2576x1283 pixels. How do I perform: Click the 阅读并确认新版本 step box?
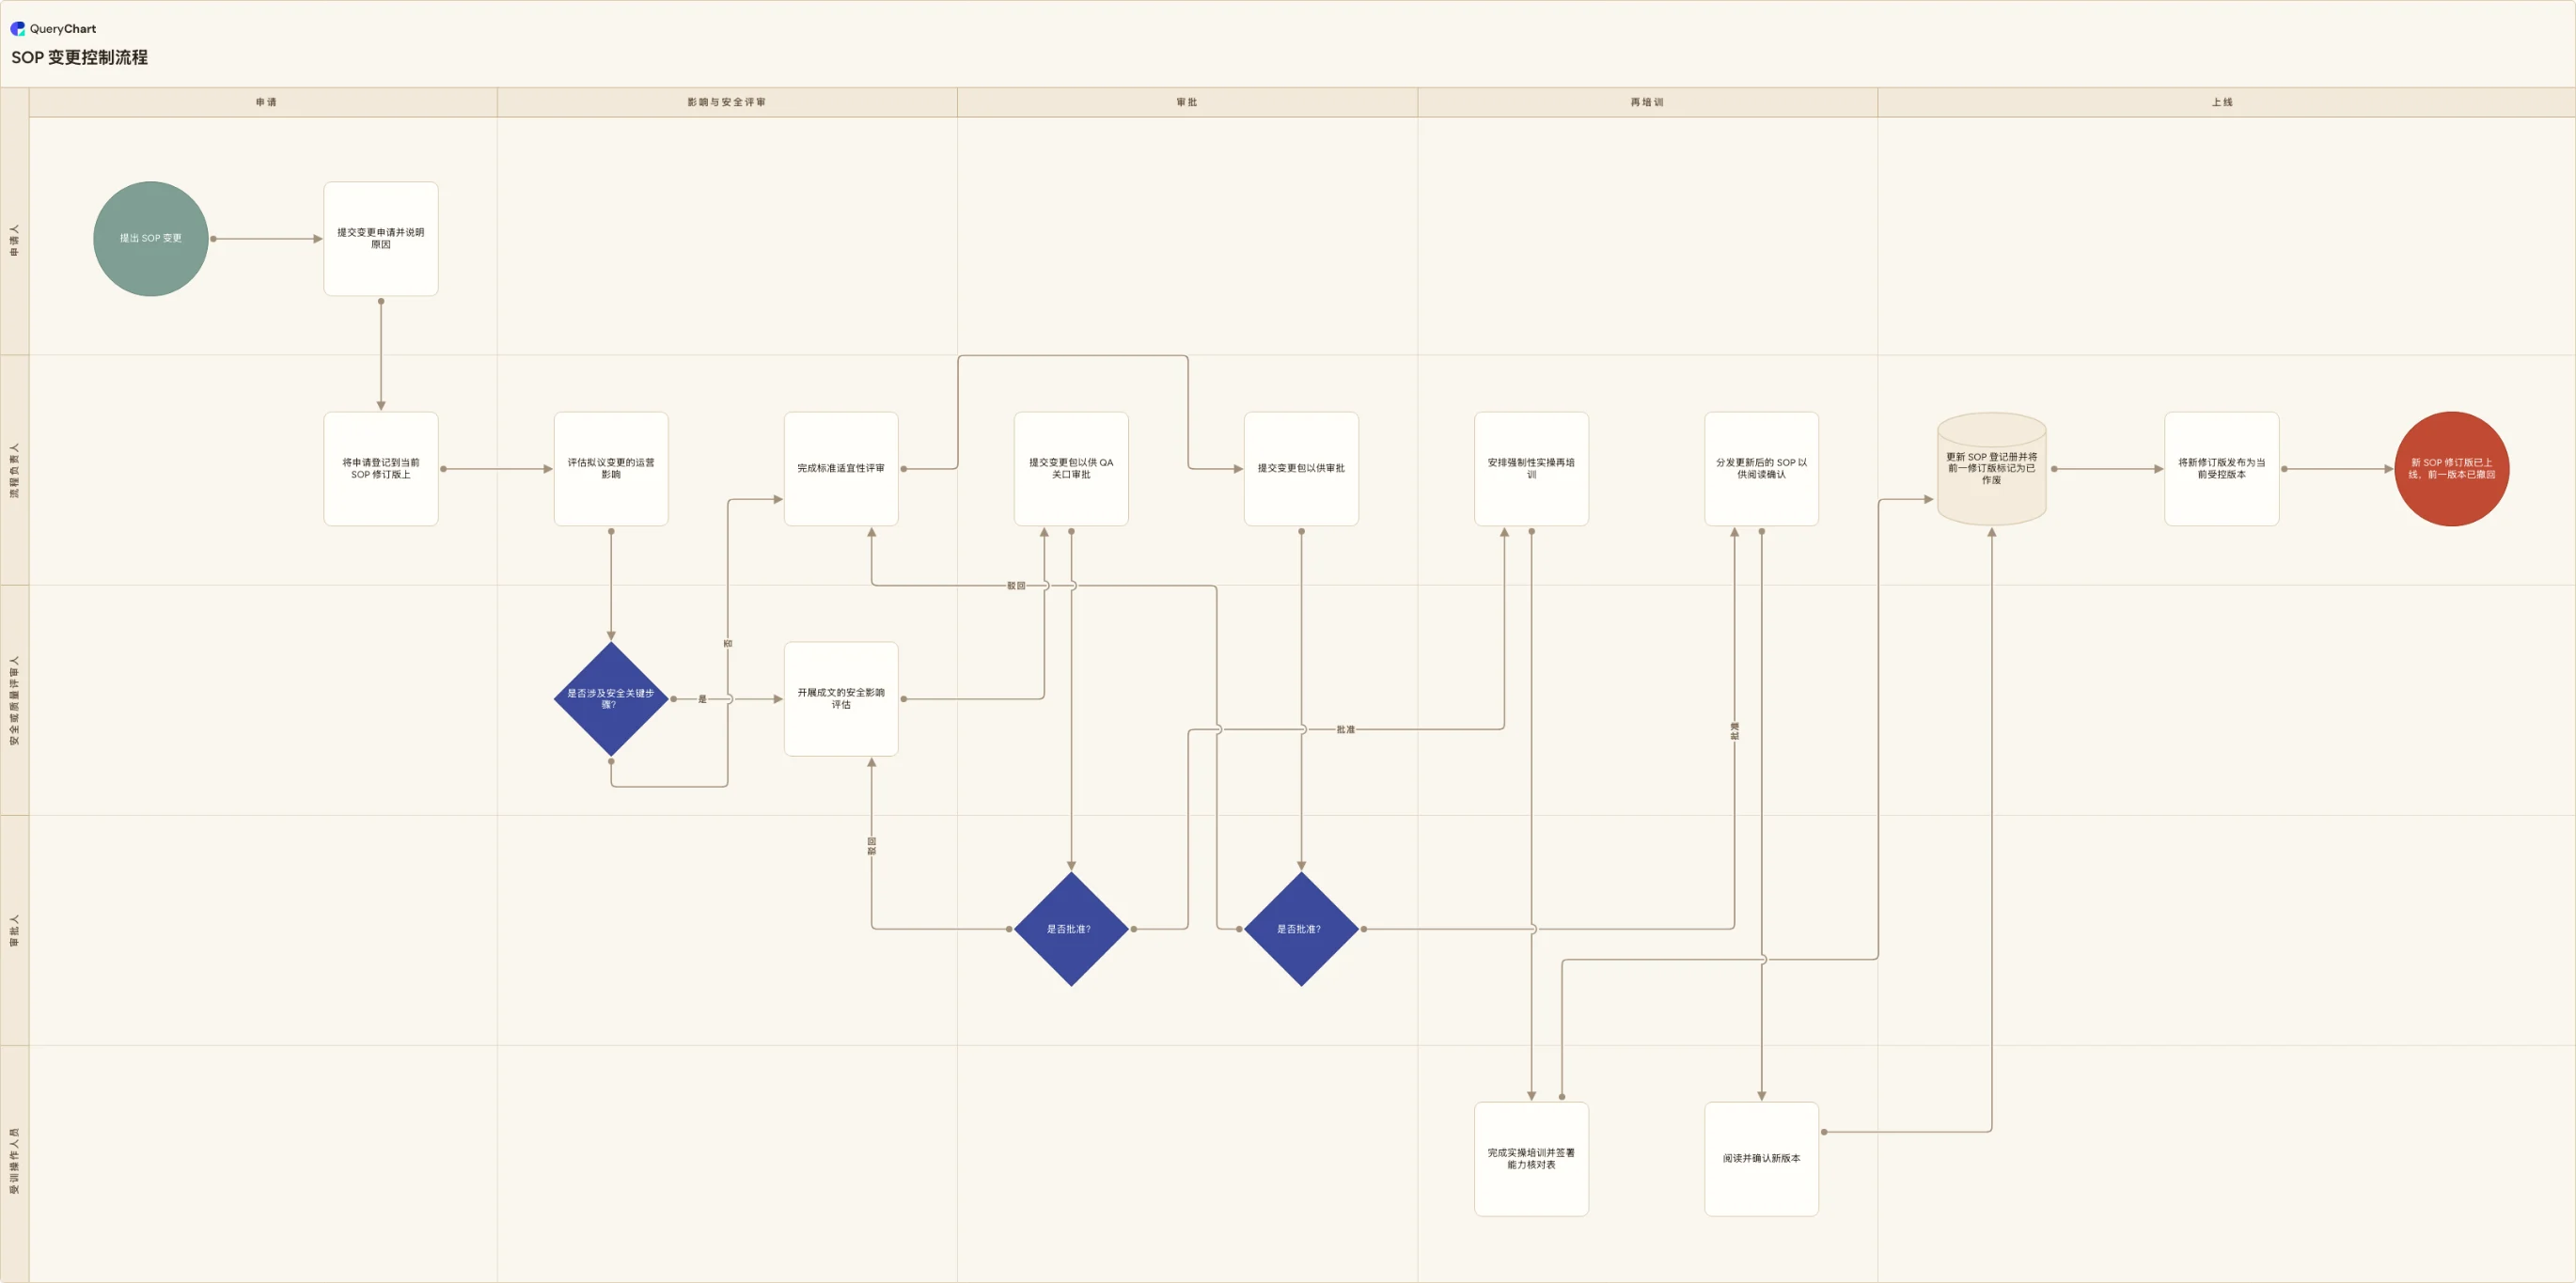(1761, 1159)
